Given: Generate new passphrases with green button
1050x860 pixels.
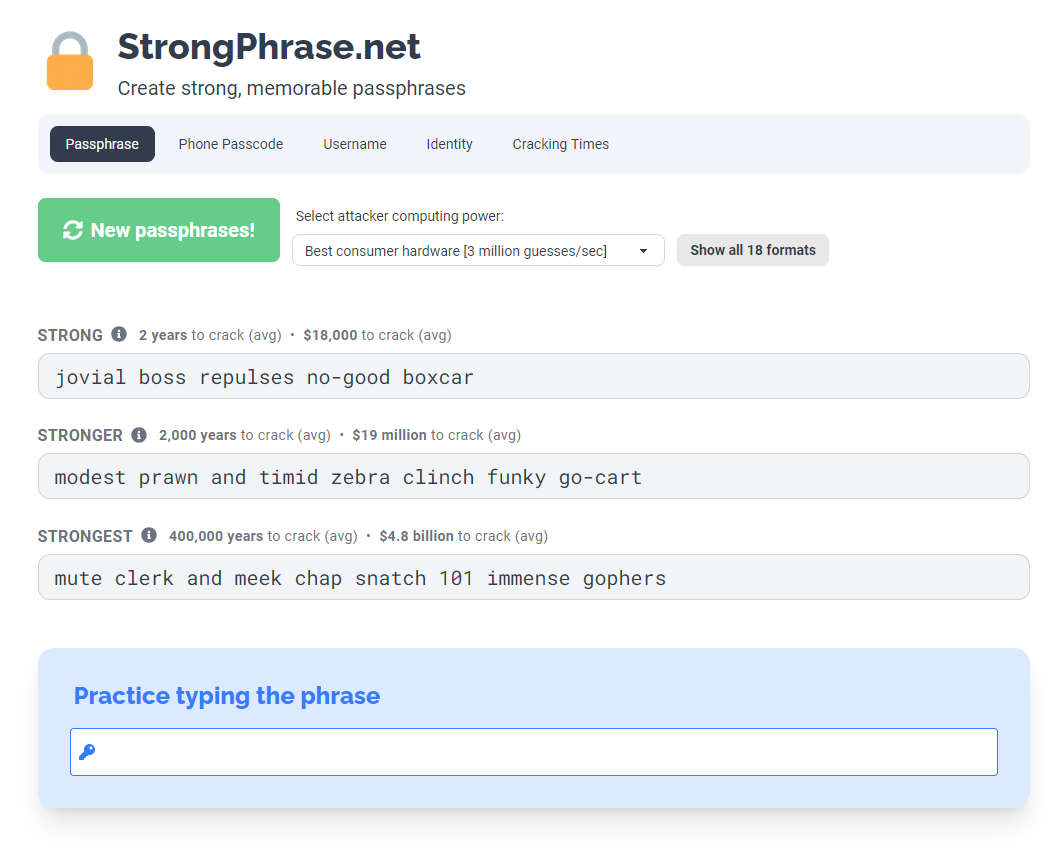Looking at the screenshot, I should click(x=159, y=230).
